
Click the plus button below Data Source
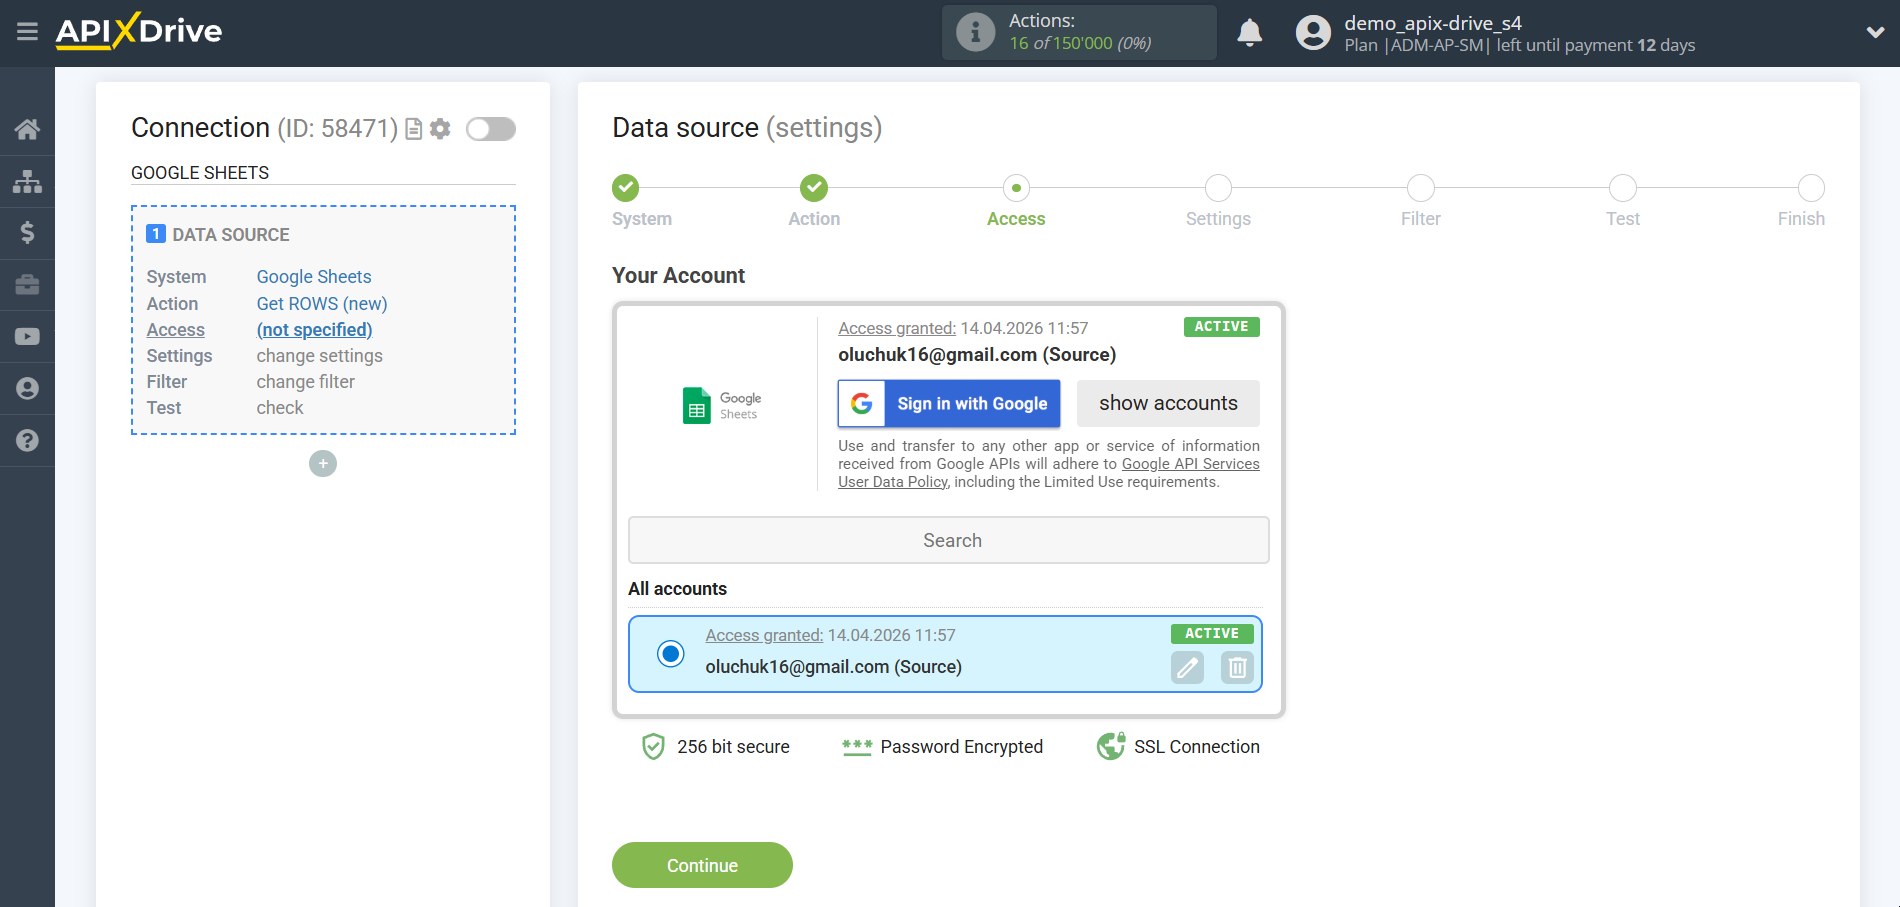[x=322, y=463]
